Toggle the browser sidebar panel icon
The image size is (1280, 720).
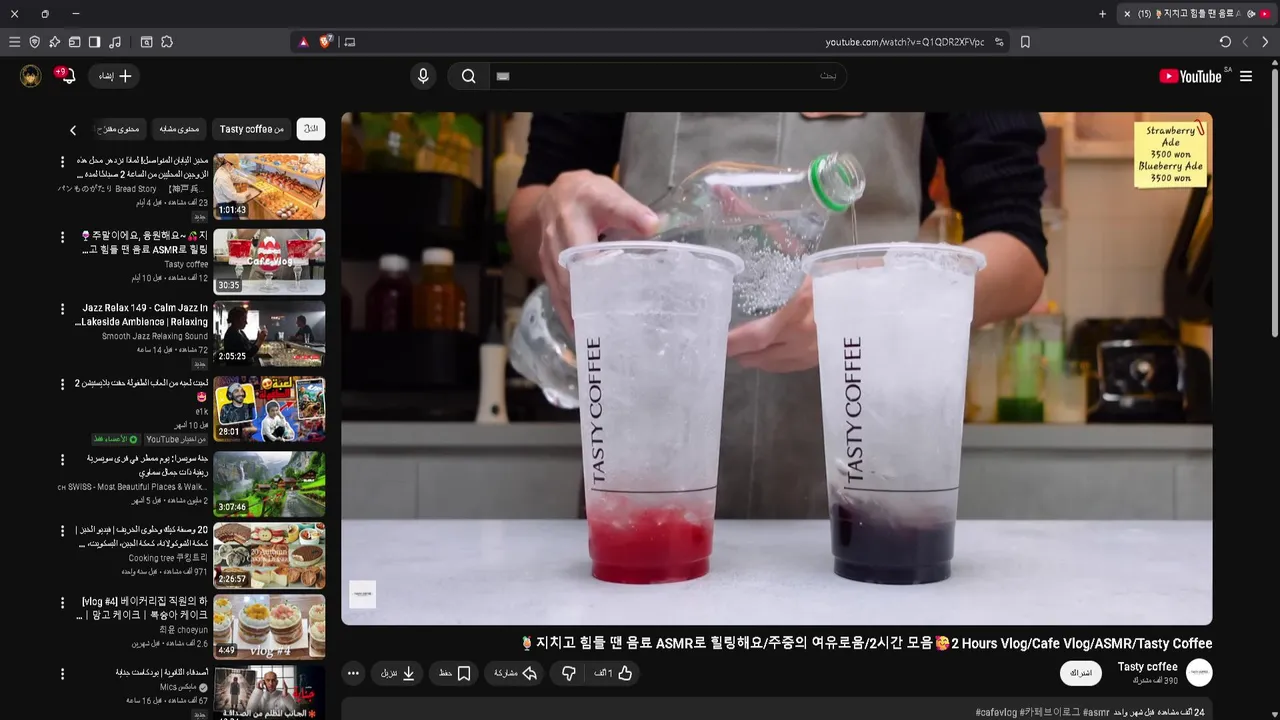94,42
